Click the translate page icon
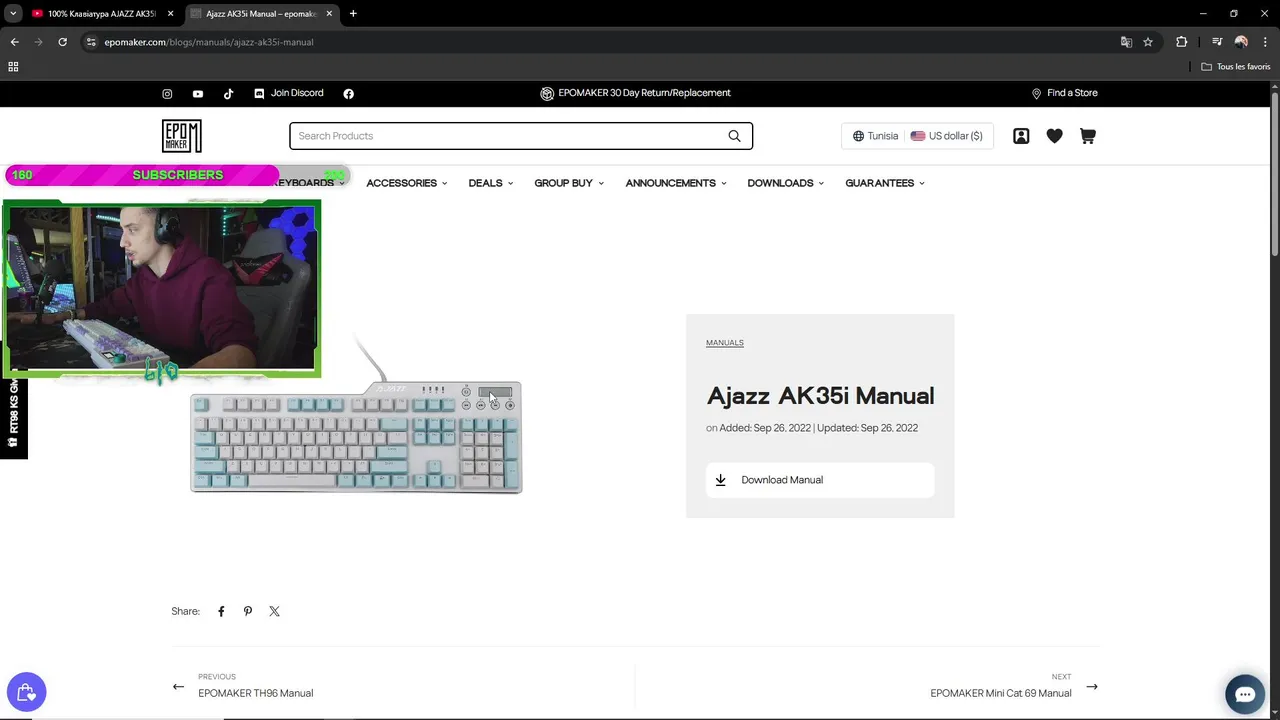 tap(1126, 42)
